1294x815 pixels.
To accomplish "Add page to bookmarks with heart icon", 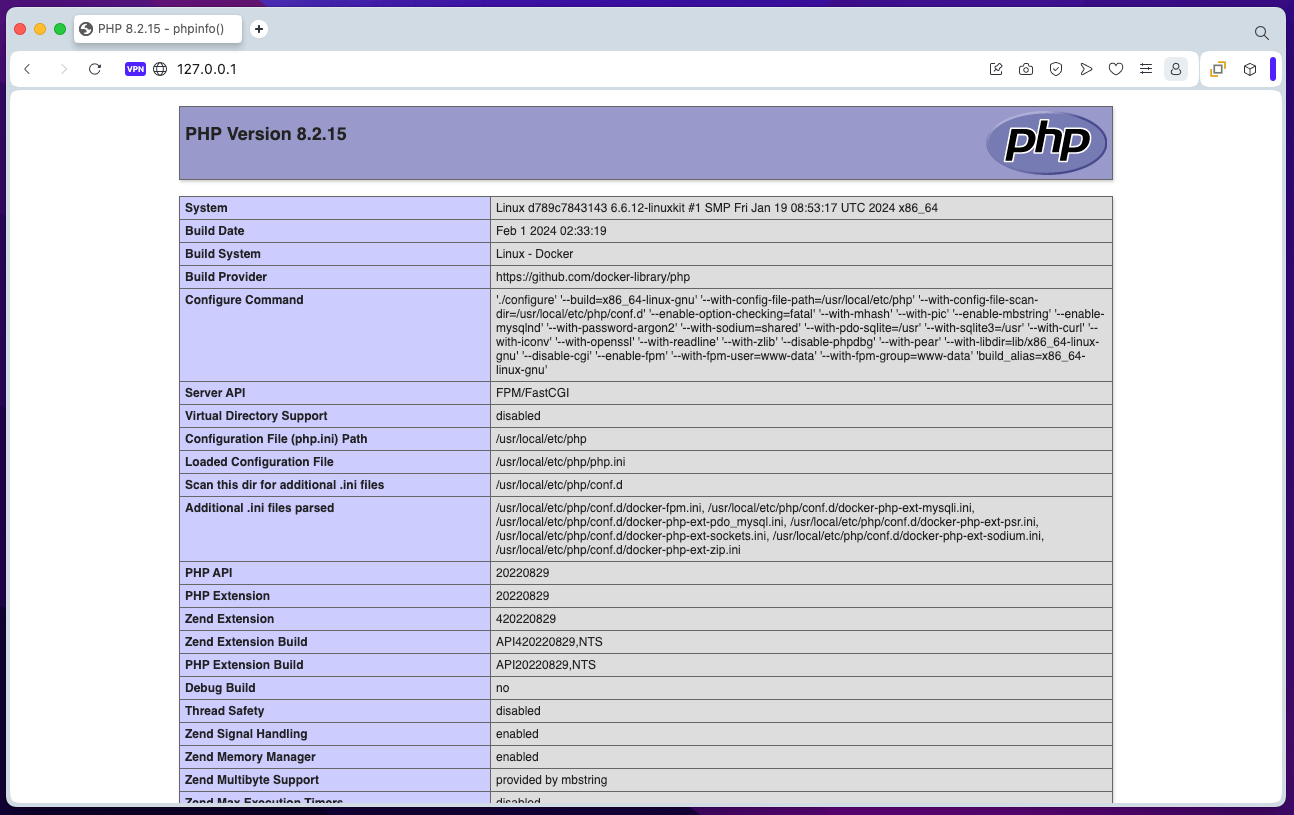I will pyautogui.click(x=1116, y=69).
